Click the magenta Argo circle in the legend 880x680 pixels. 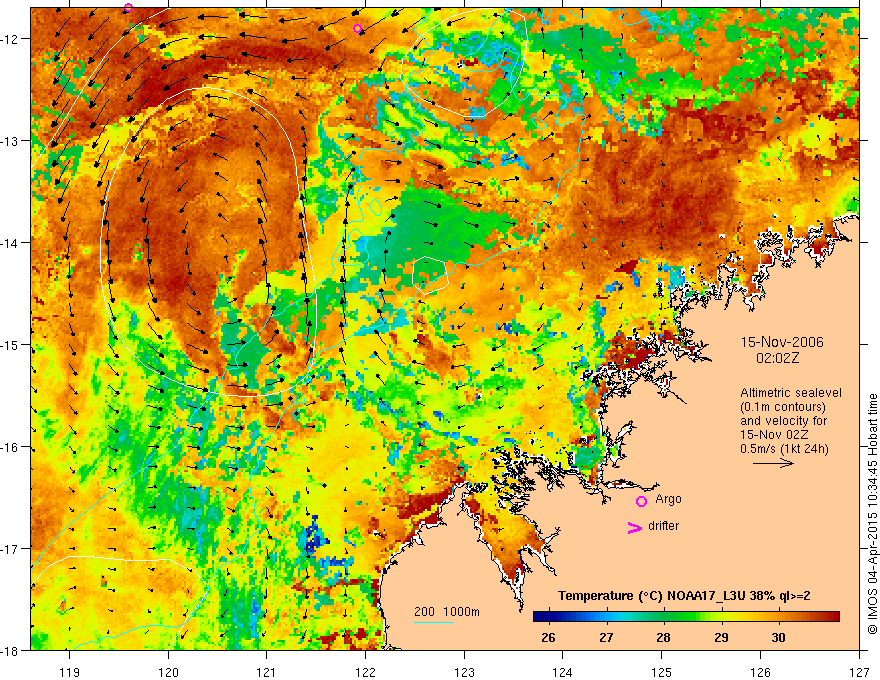point(641,501)
